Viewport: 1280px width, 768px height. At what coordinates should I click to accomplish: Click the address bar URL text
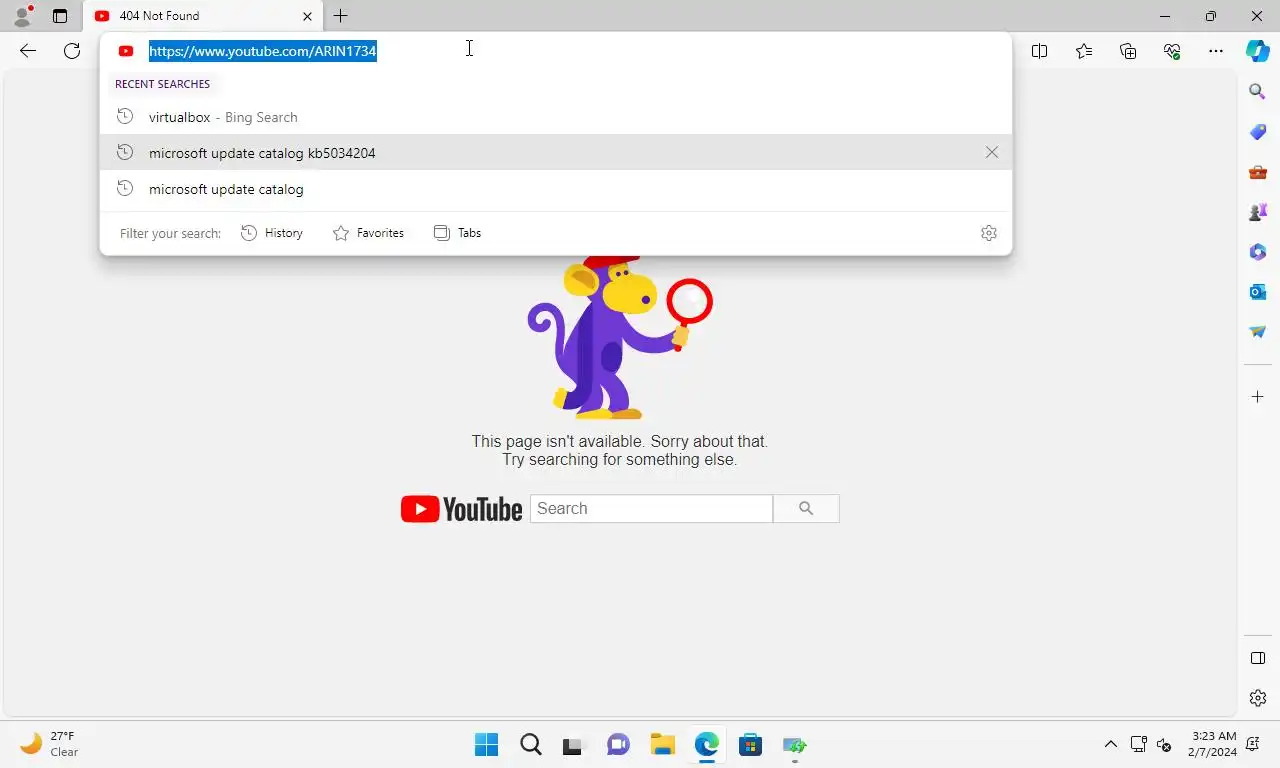262,51
